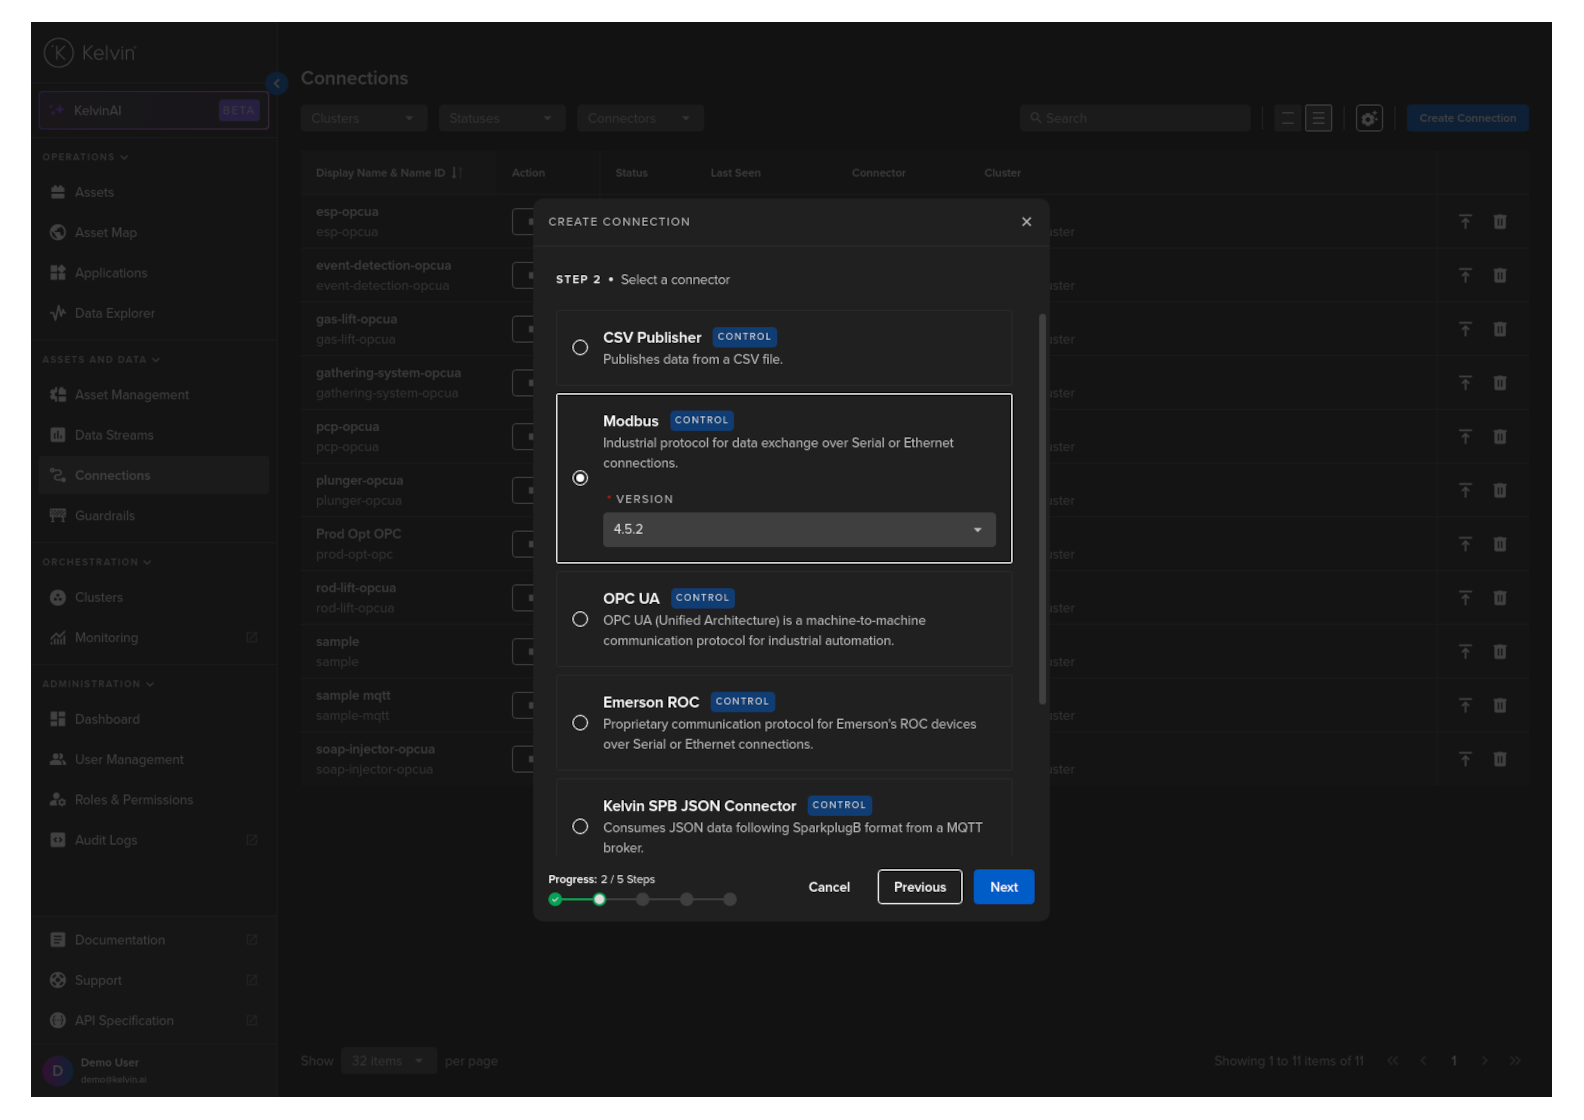1584x1120 pixels.
Task: Click the delete icon for esp-opcua row
Action: [1499, 222]
